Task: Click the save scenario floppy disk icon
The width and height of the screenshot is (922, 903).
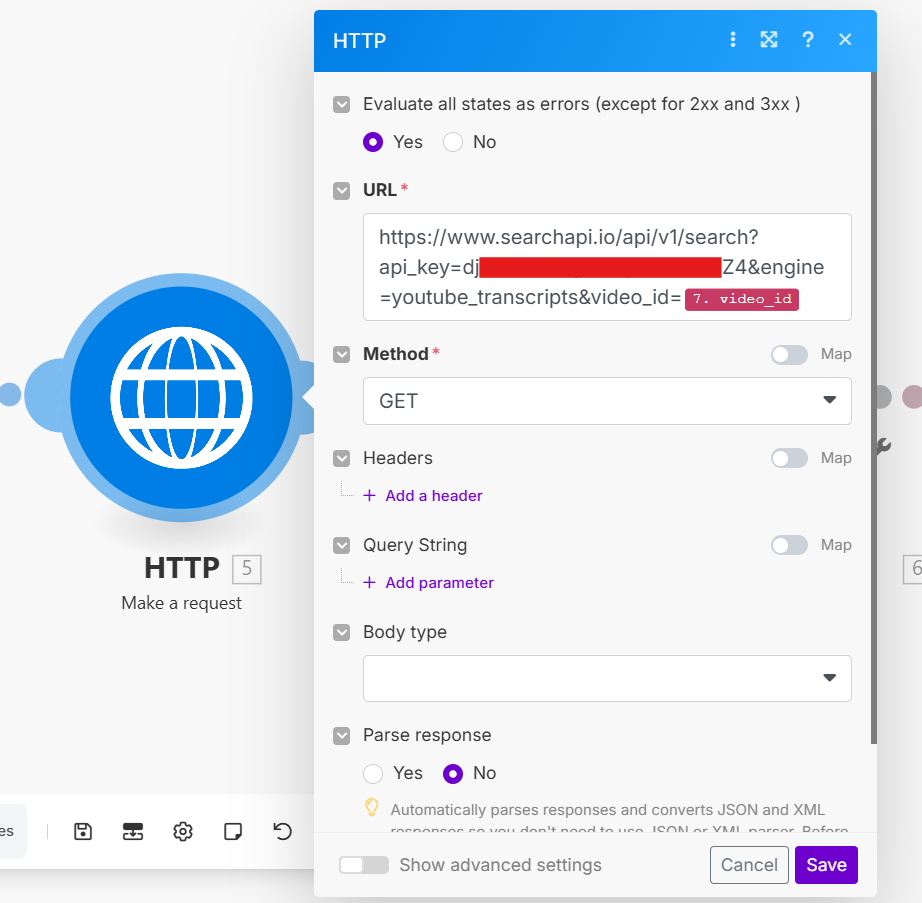Action: [x=83, y=831]
